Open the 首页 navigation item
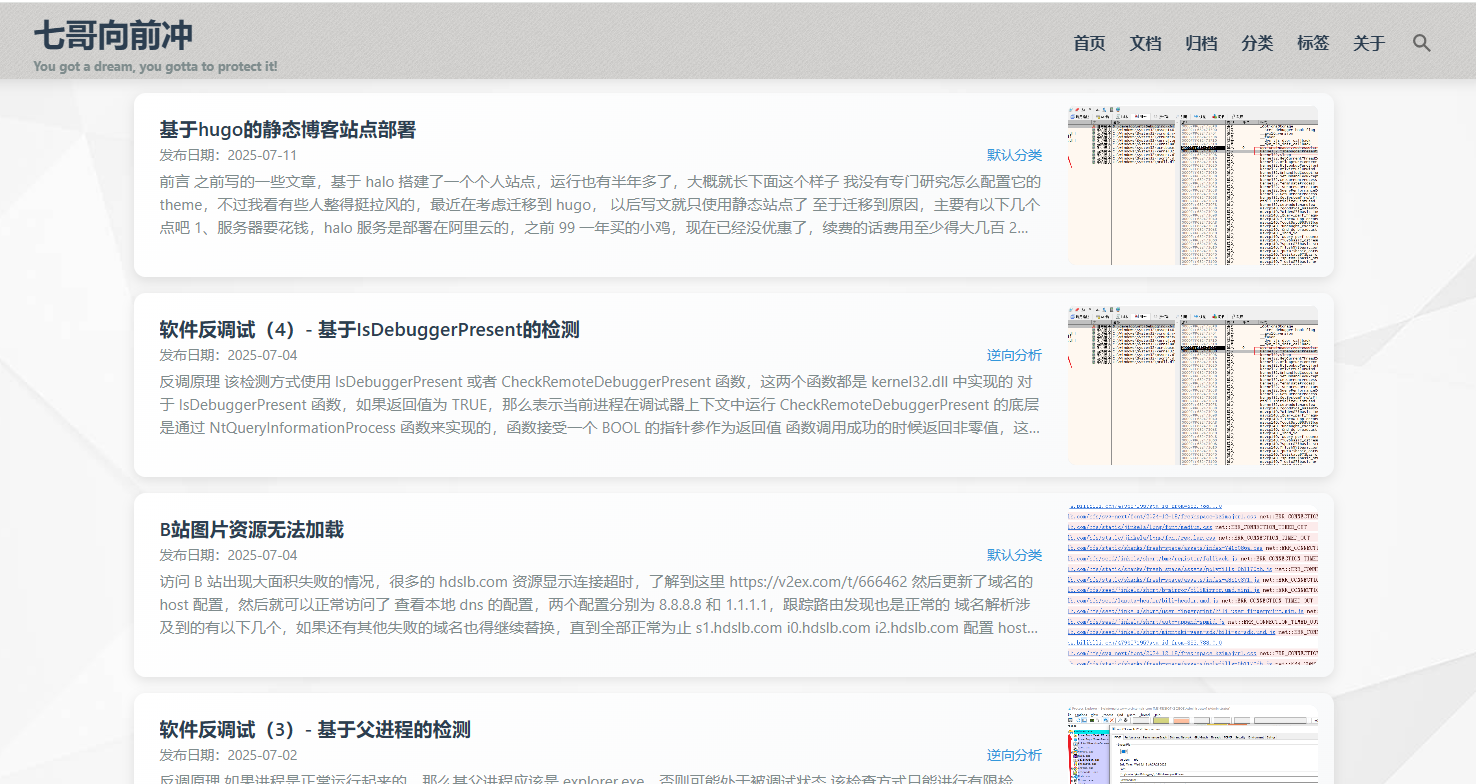The width and height of the screenshot is (1476, 784). click(x=1089, y=43)
